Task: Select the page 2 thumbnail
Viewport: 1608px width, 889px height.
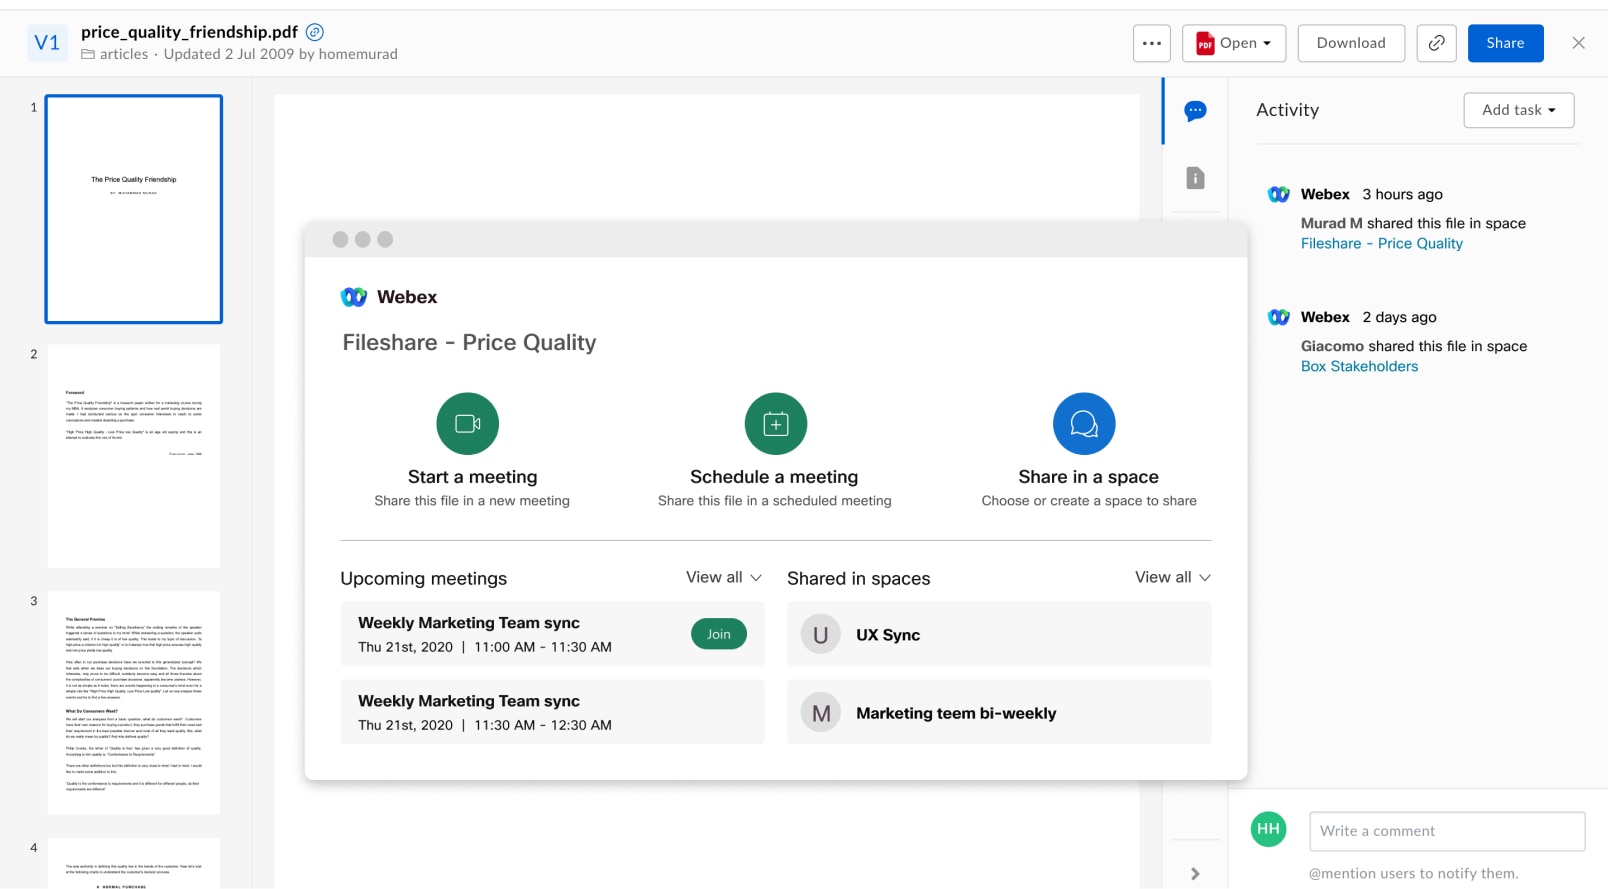Action: pyautogui.click(x=134, y=456)
